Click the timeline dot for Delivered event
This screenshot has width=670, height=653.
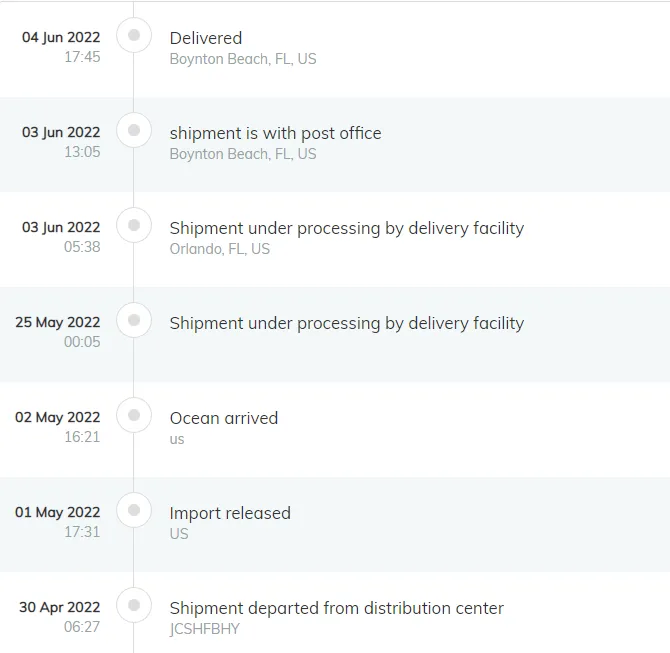tap(134, 35)
